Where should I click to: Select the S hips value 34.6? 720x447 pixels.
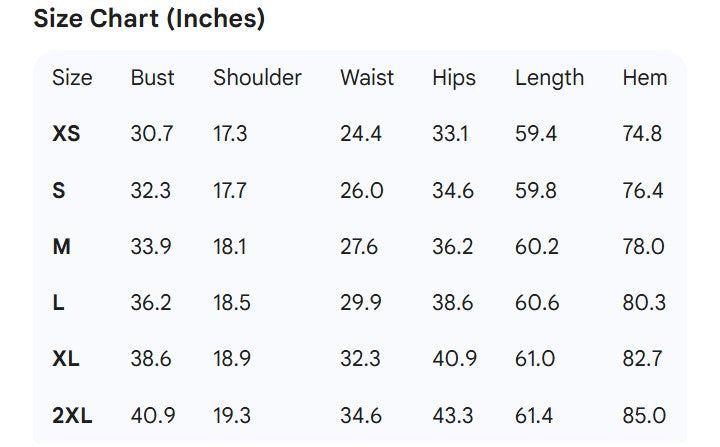tap(453, 190)
